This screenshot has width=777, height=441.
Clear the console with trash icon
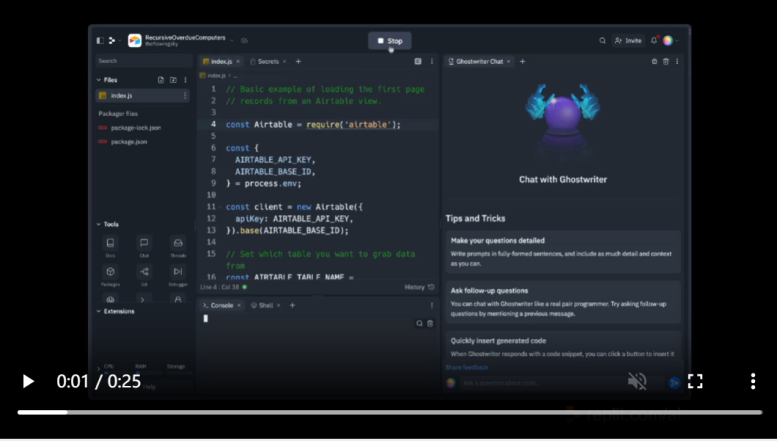click(430, 324)
